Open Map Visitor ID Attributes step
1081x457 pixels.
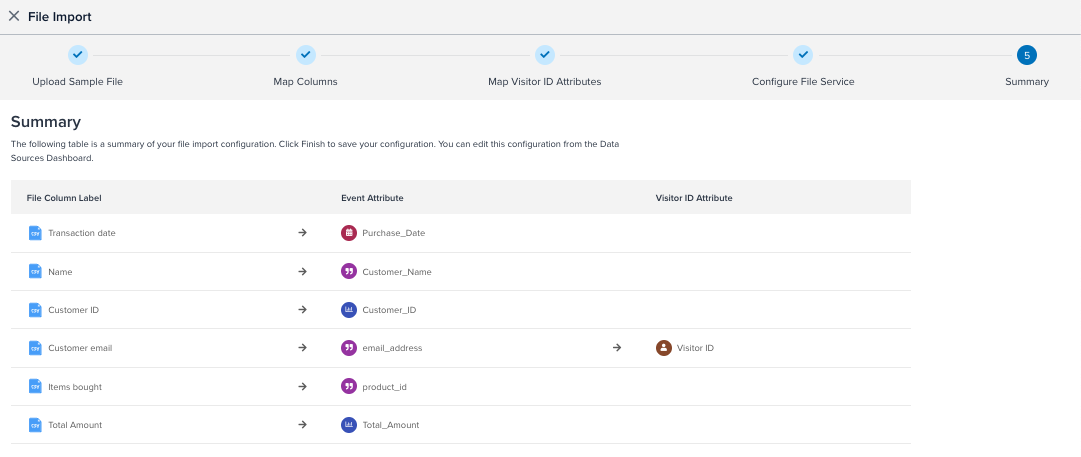point(544,56)
